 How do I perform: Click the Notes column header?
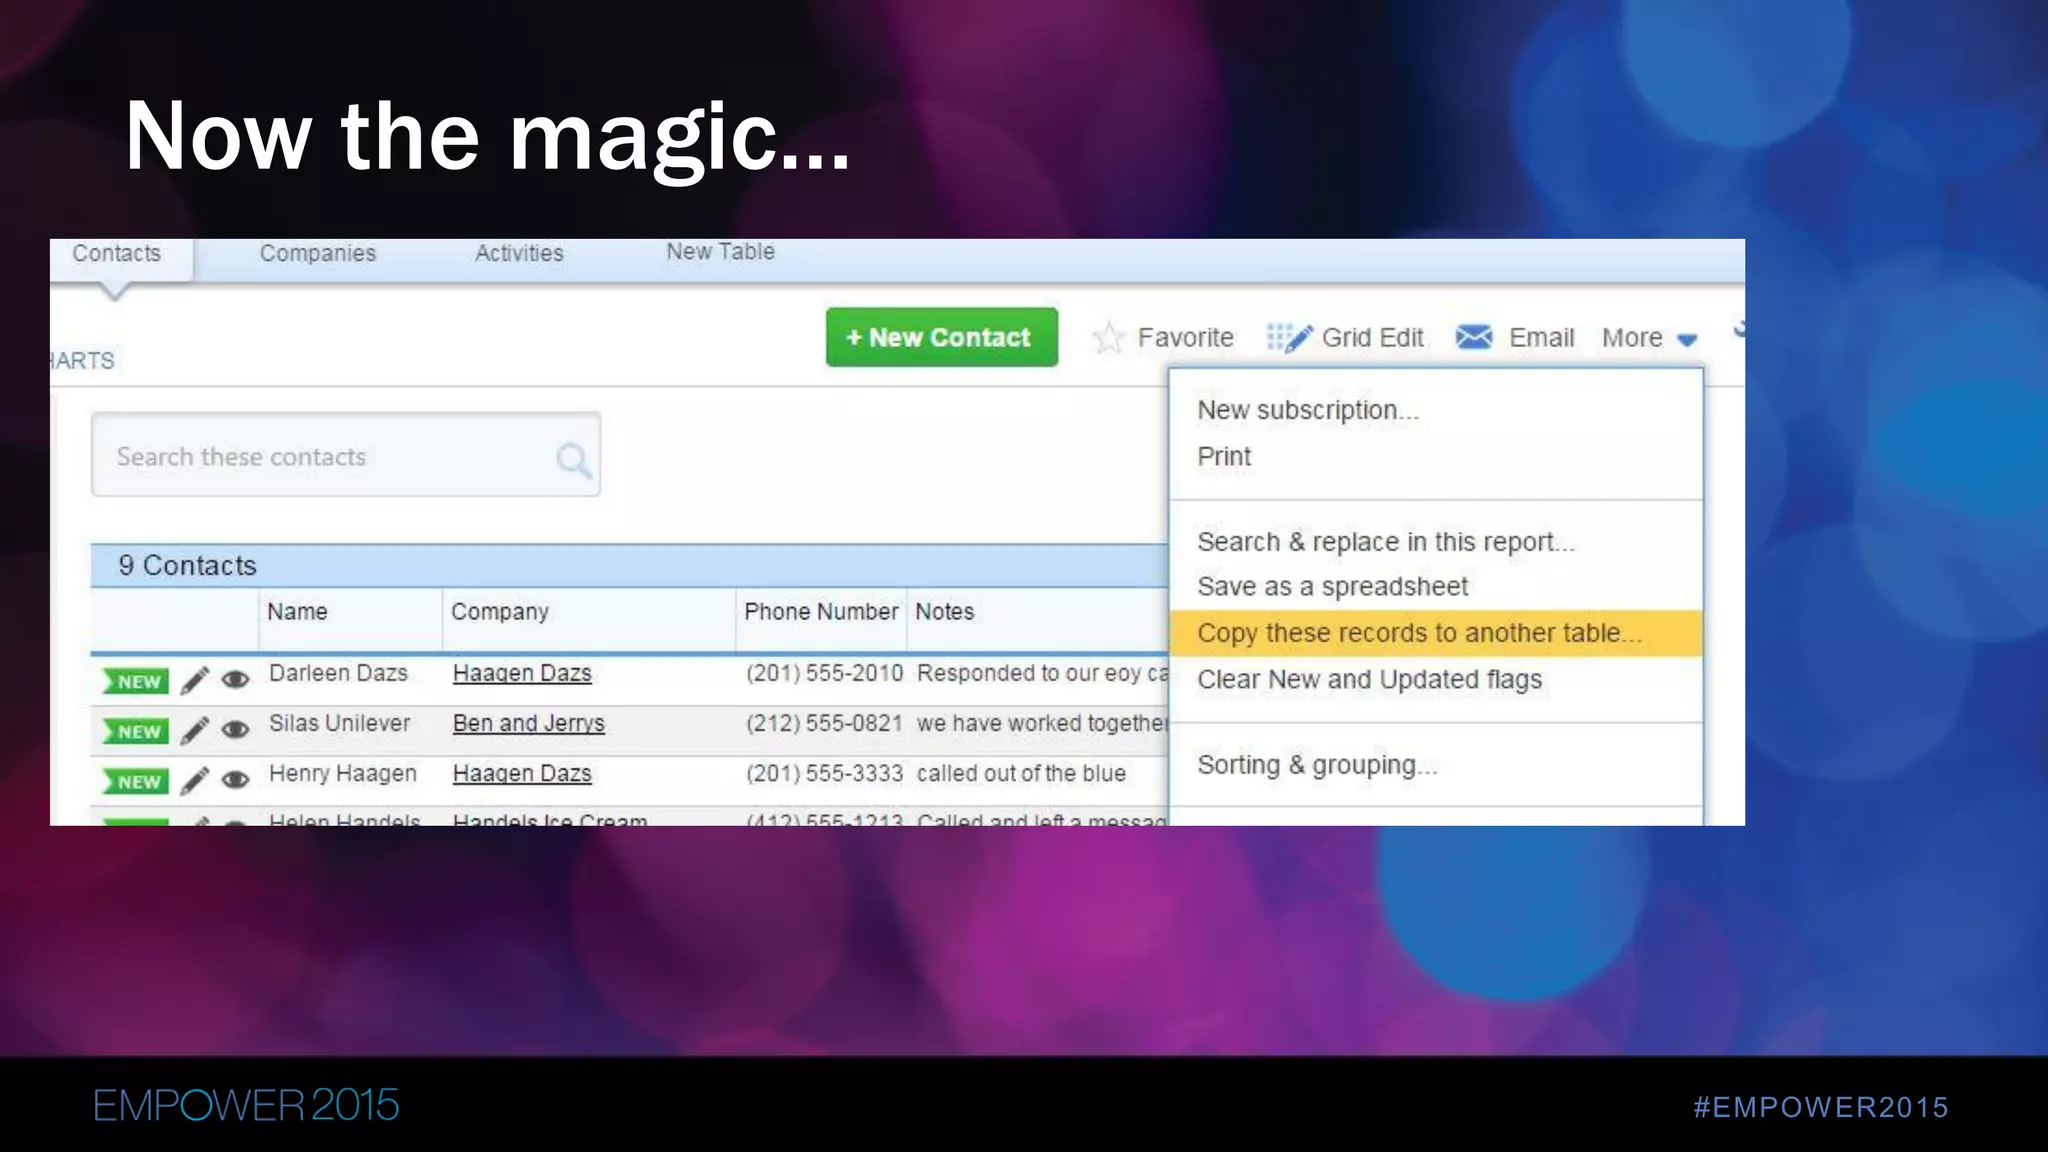[944, 612]
